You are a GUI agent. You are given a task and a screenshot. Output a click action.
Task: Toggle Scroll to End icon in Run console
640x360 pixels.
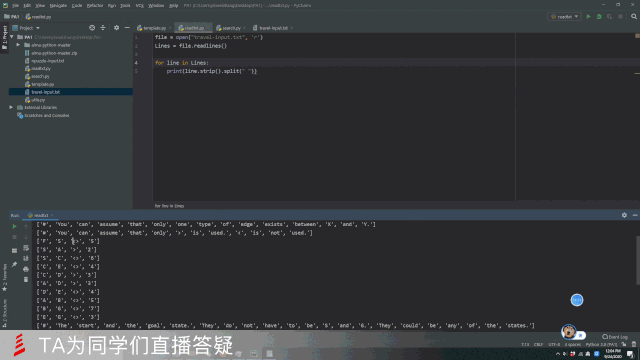coord(26,258)
